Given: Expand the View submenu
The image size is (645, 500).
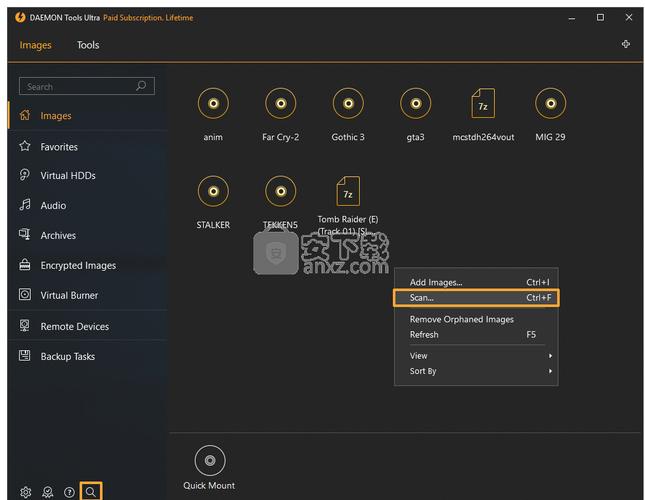Looking at the screenshot, I should (476, 356).
